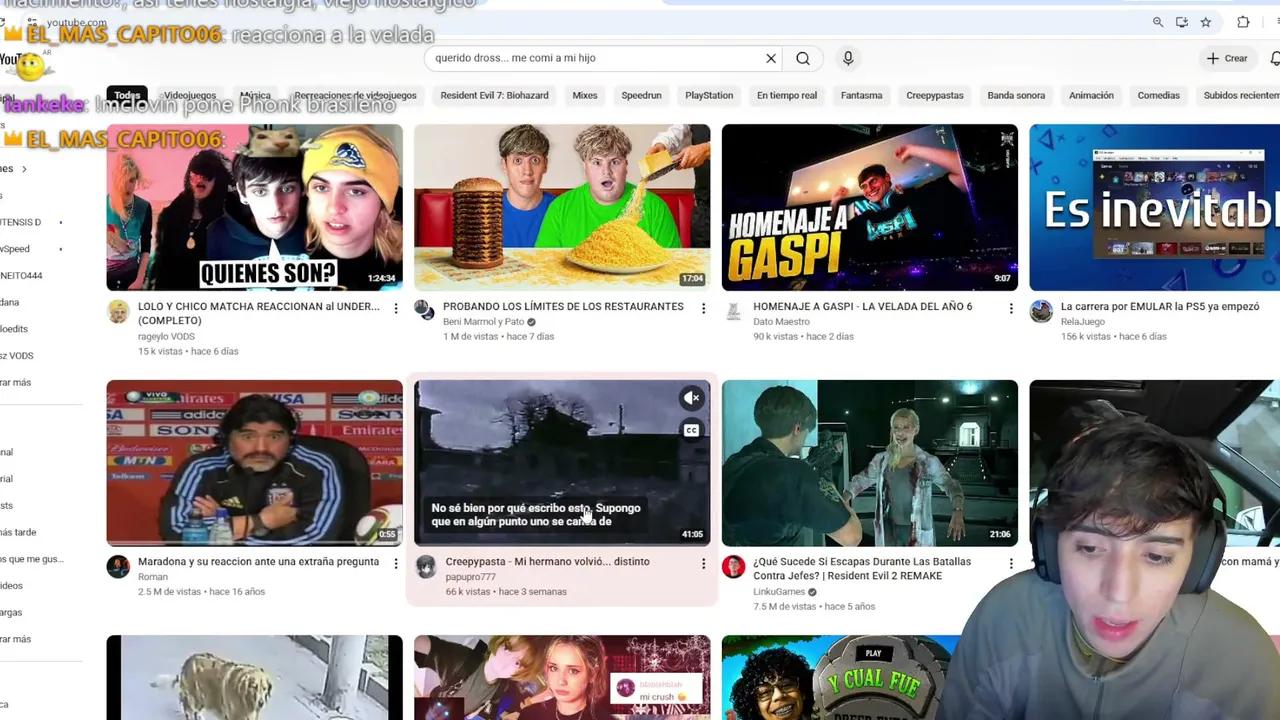Image resolution: width=1280 pixels, height=720 pixels.
Task: Open options menu for Resident Evil 2 REMAKE video
Action: (1010, 563)
